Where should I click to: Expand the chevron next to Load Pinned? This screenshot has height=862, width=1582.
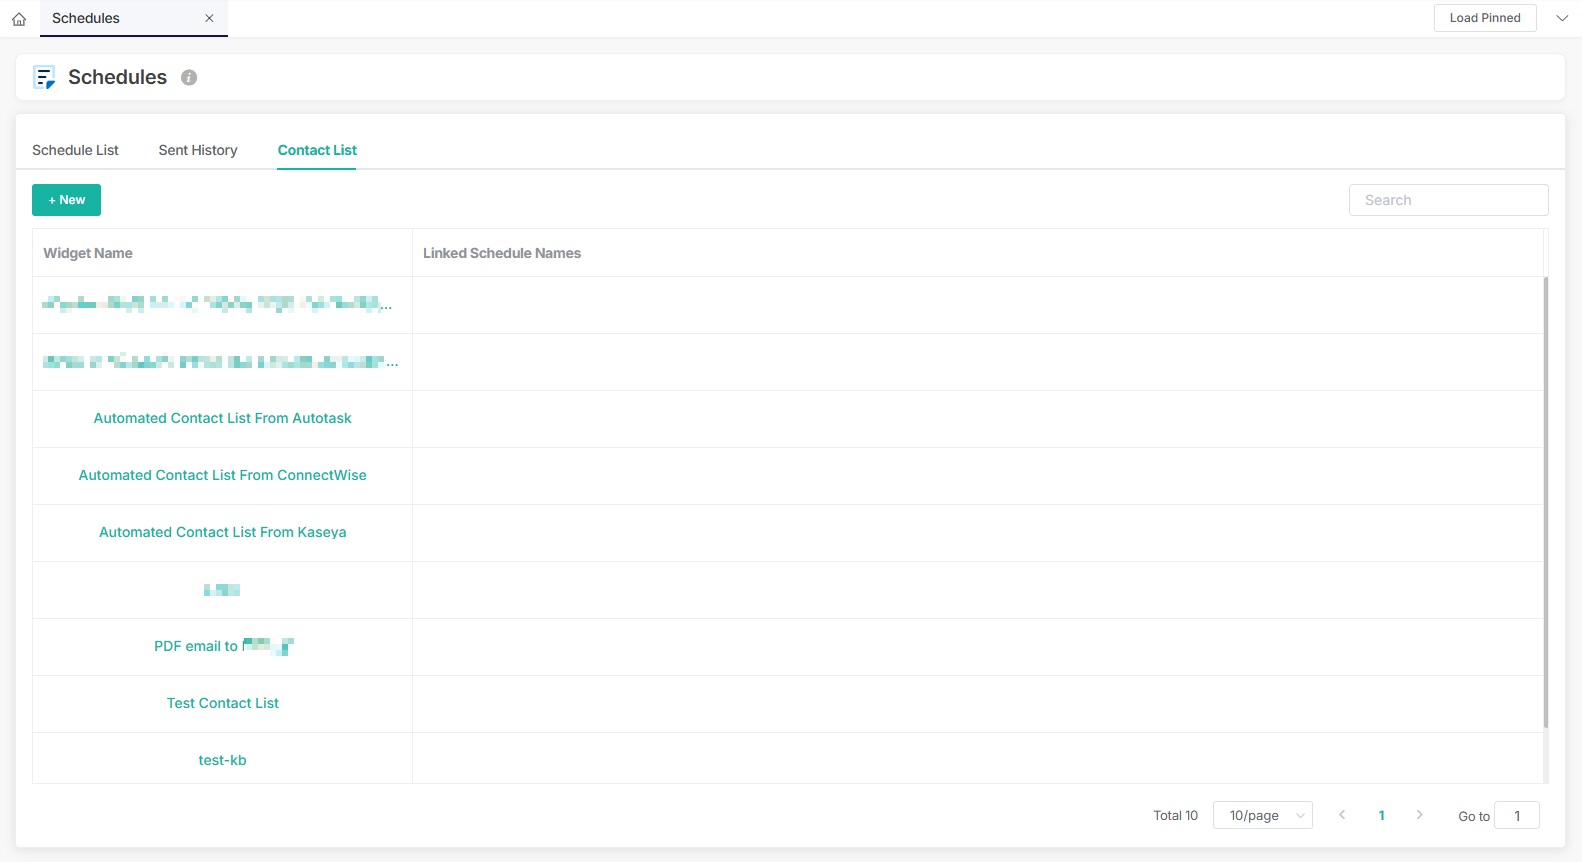[x=1562, y=18]
